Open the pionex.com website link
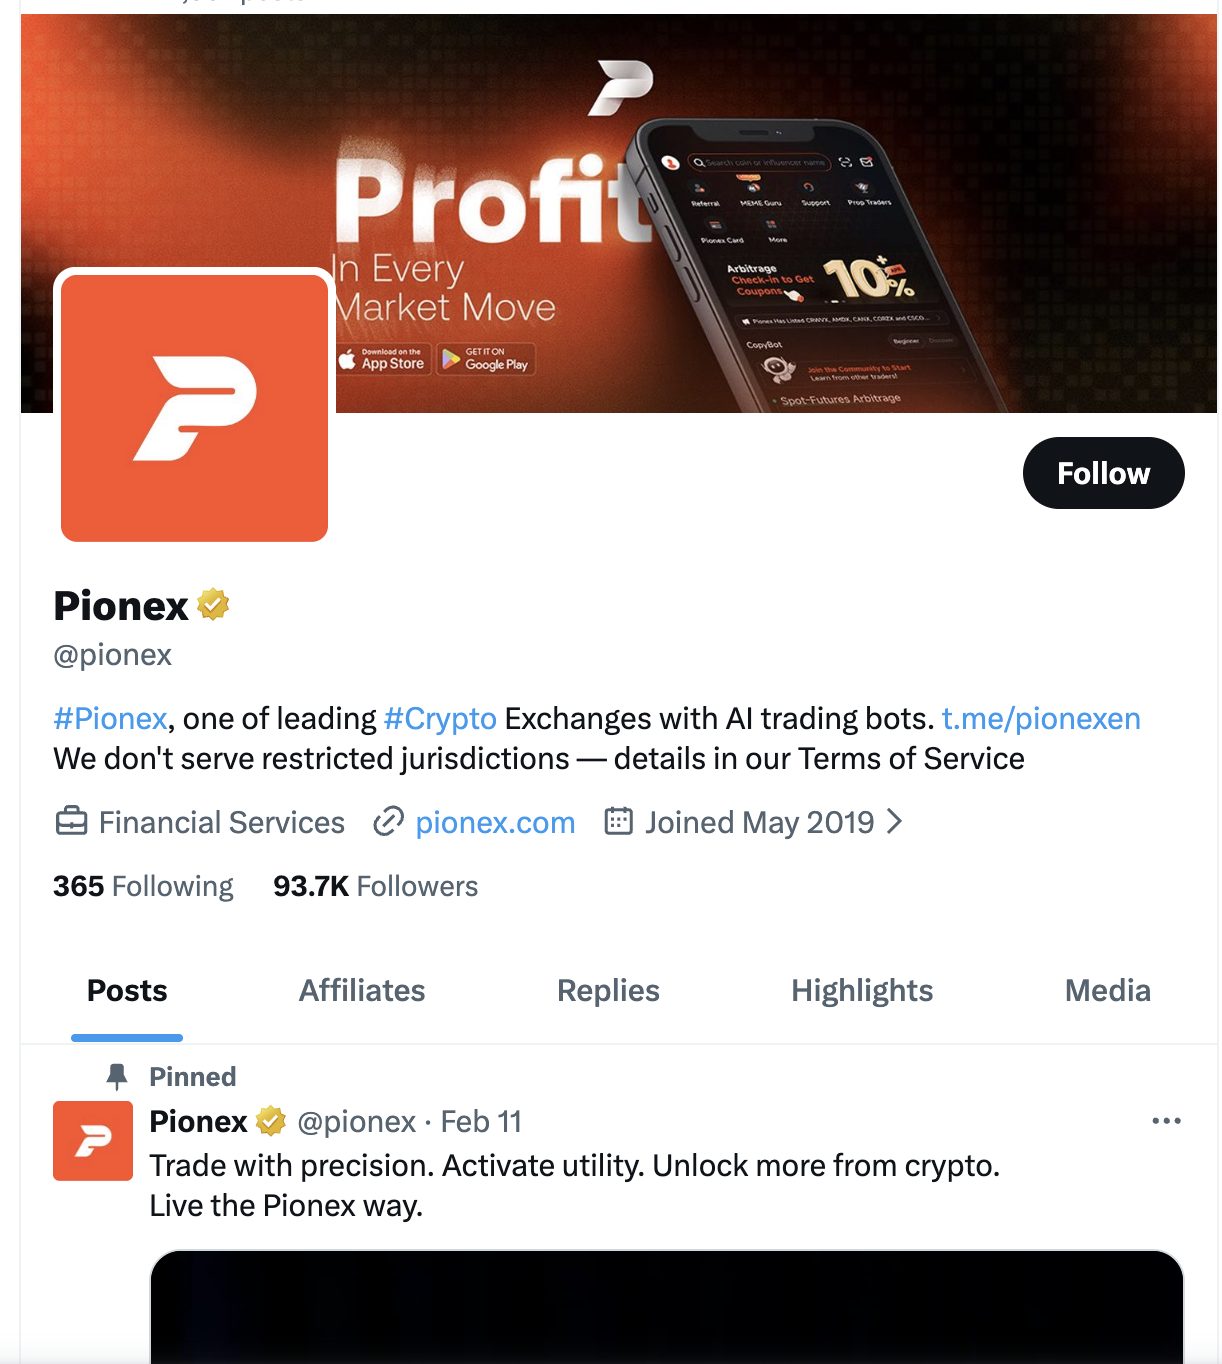1222x1364 pixels. [x=495, y=822]
